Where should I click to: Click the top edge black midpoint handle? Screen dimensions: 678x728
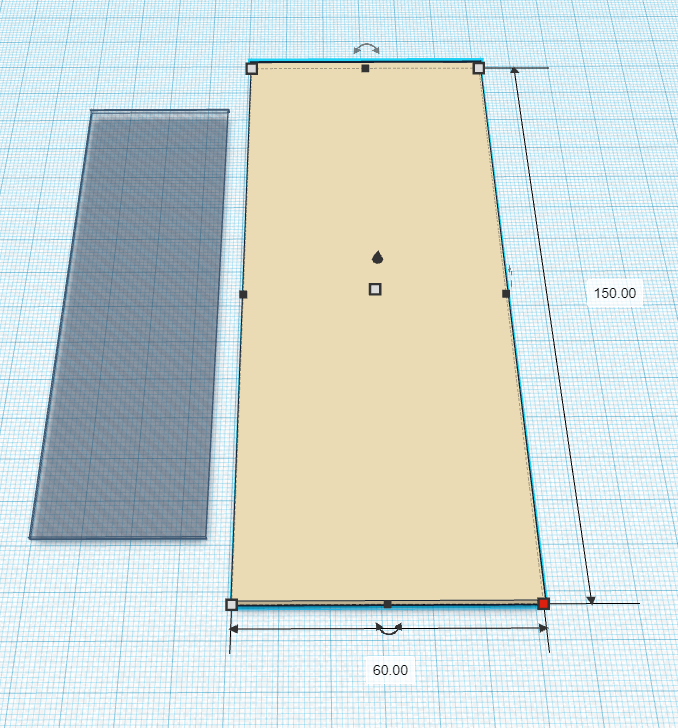click(365, 68)
